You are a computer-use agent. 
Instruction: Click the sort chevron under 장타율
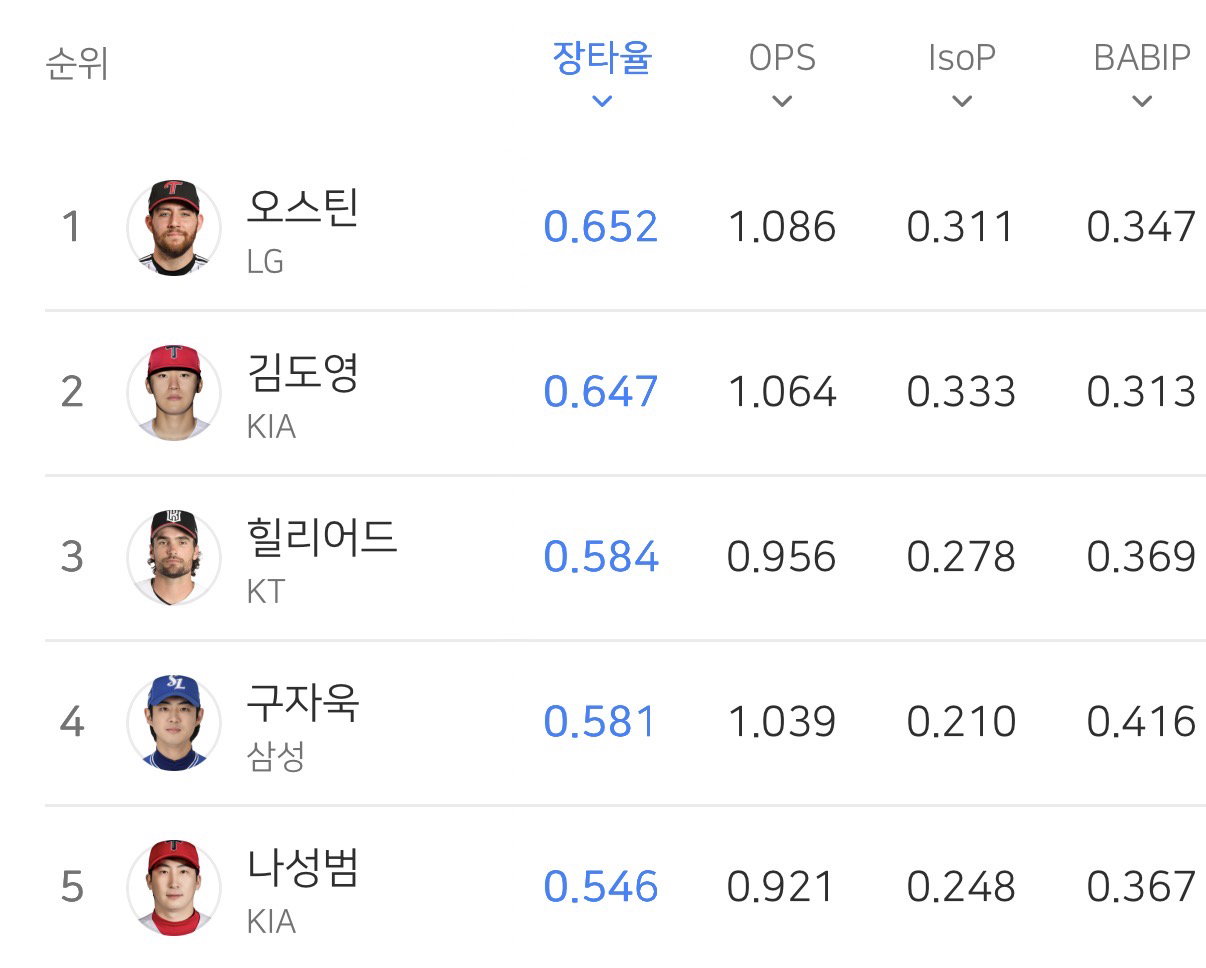[x=602, y=101]
